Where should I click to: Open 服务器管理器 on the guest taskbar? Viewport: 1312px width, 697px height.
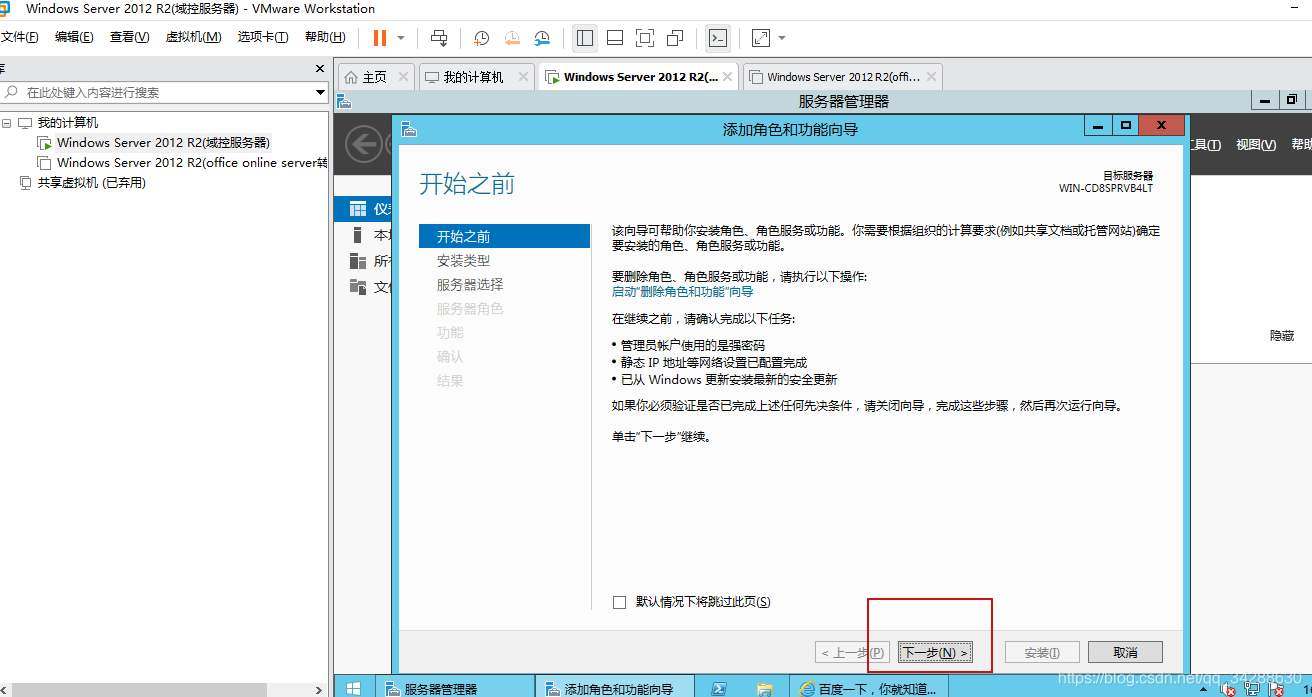[455, 688]
